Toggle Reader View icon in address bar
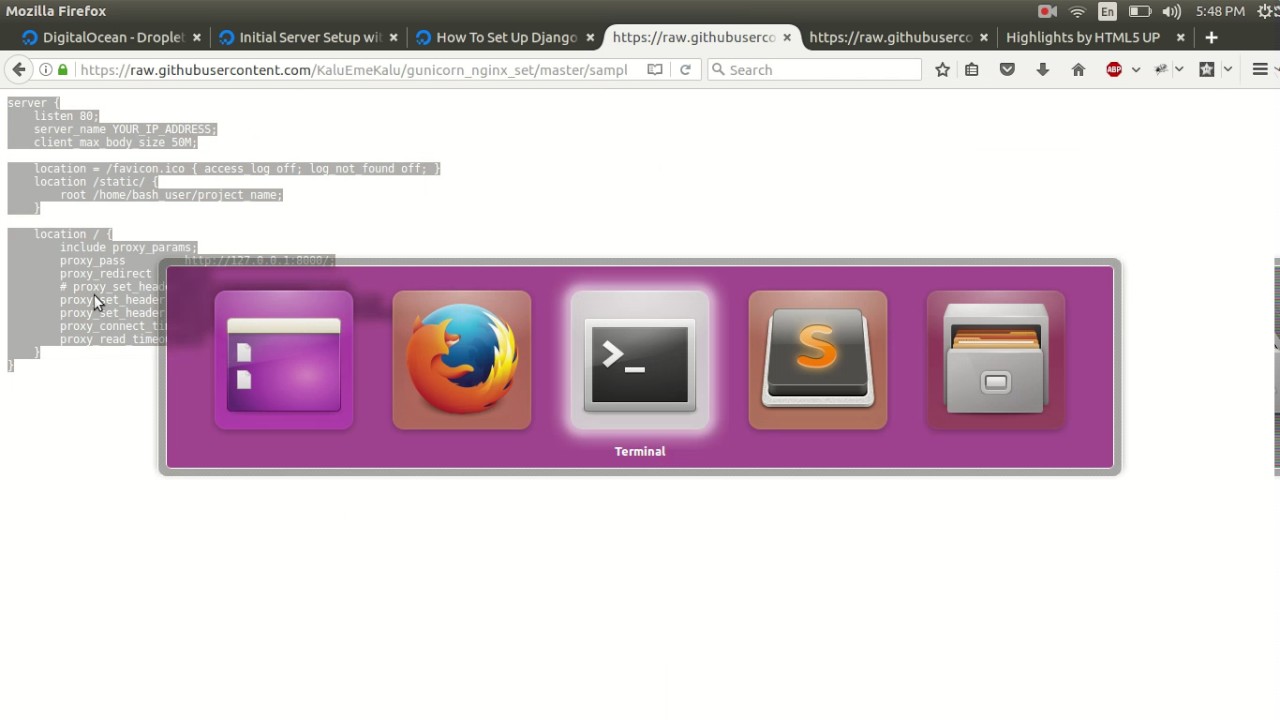Screen dimensions: 1280x720 coord(654,70)
